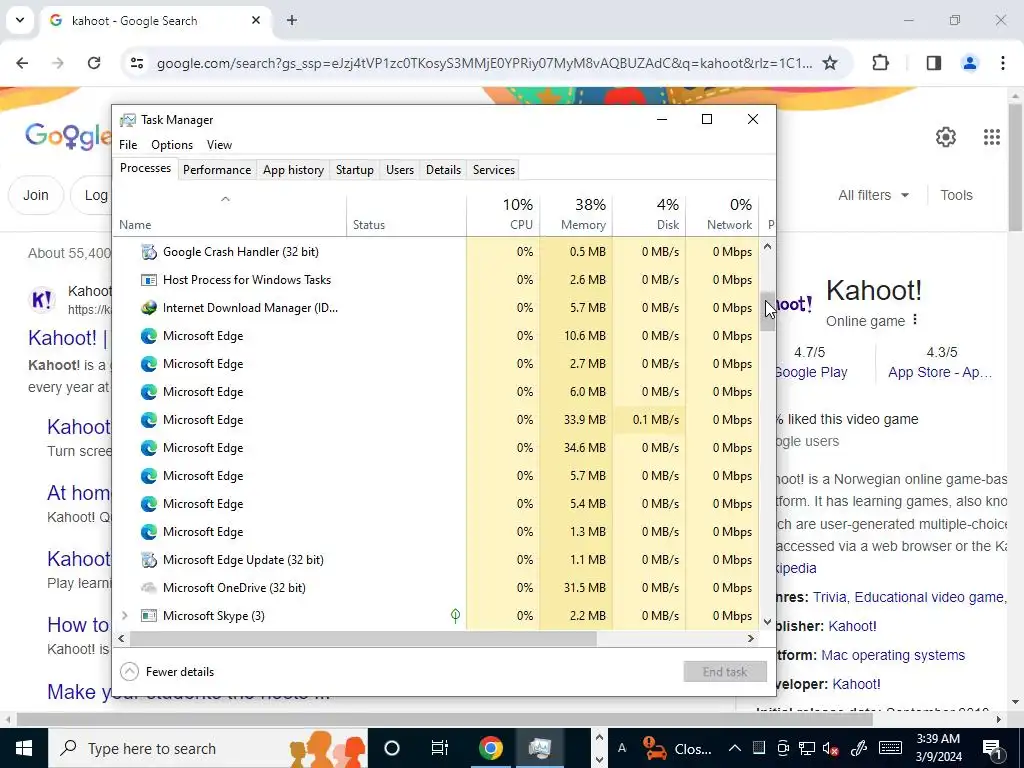Open Mac operating systems platform link
This screenshot has height=768, width=1024.
[x=893, y=656]
